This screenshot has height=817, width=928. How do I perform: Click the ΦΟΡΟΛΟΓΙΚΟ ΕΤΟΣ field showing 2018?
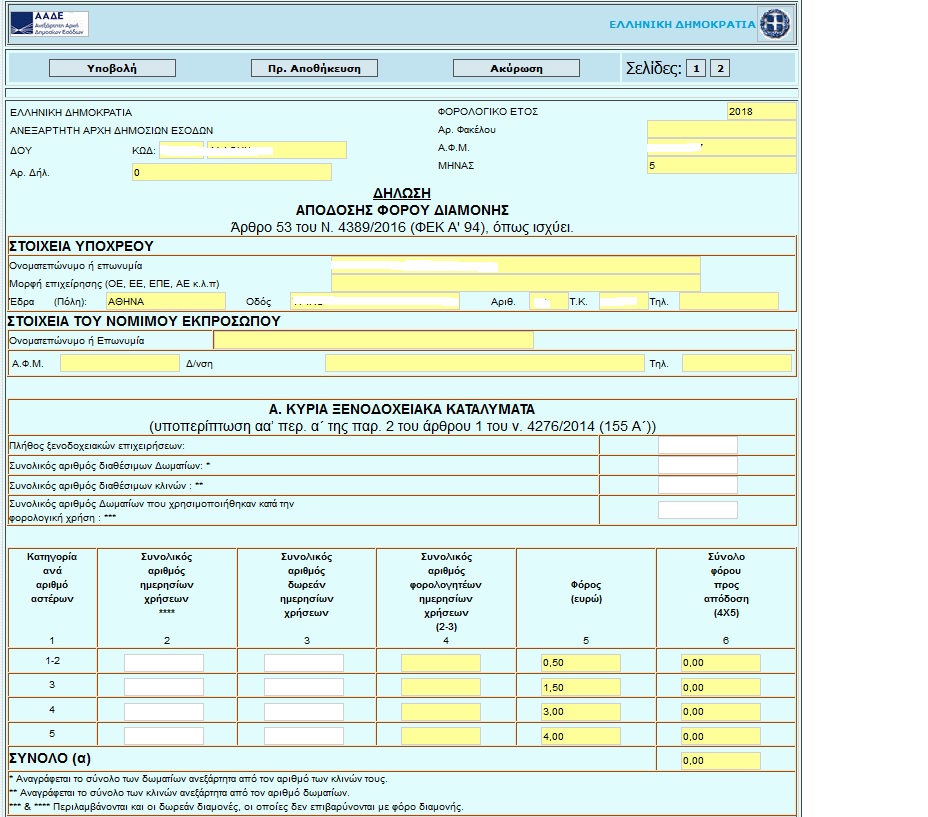point(761,111)
